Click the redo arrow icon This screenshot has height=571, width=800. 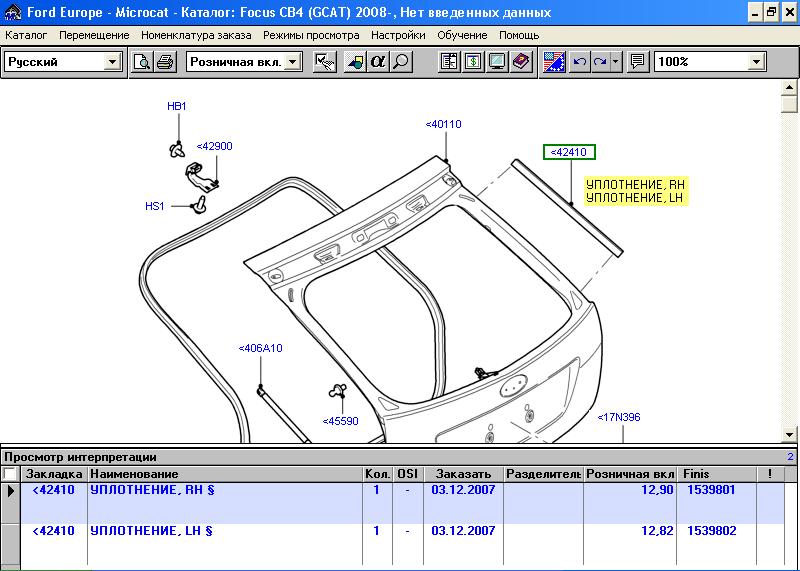point(601,62)
